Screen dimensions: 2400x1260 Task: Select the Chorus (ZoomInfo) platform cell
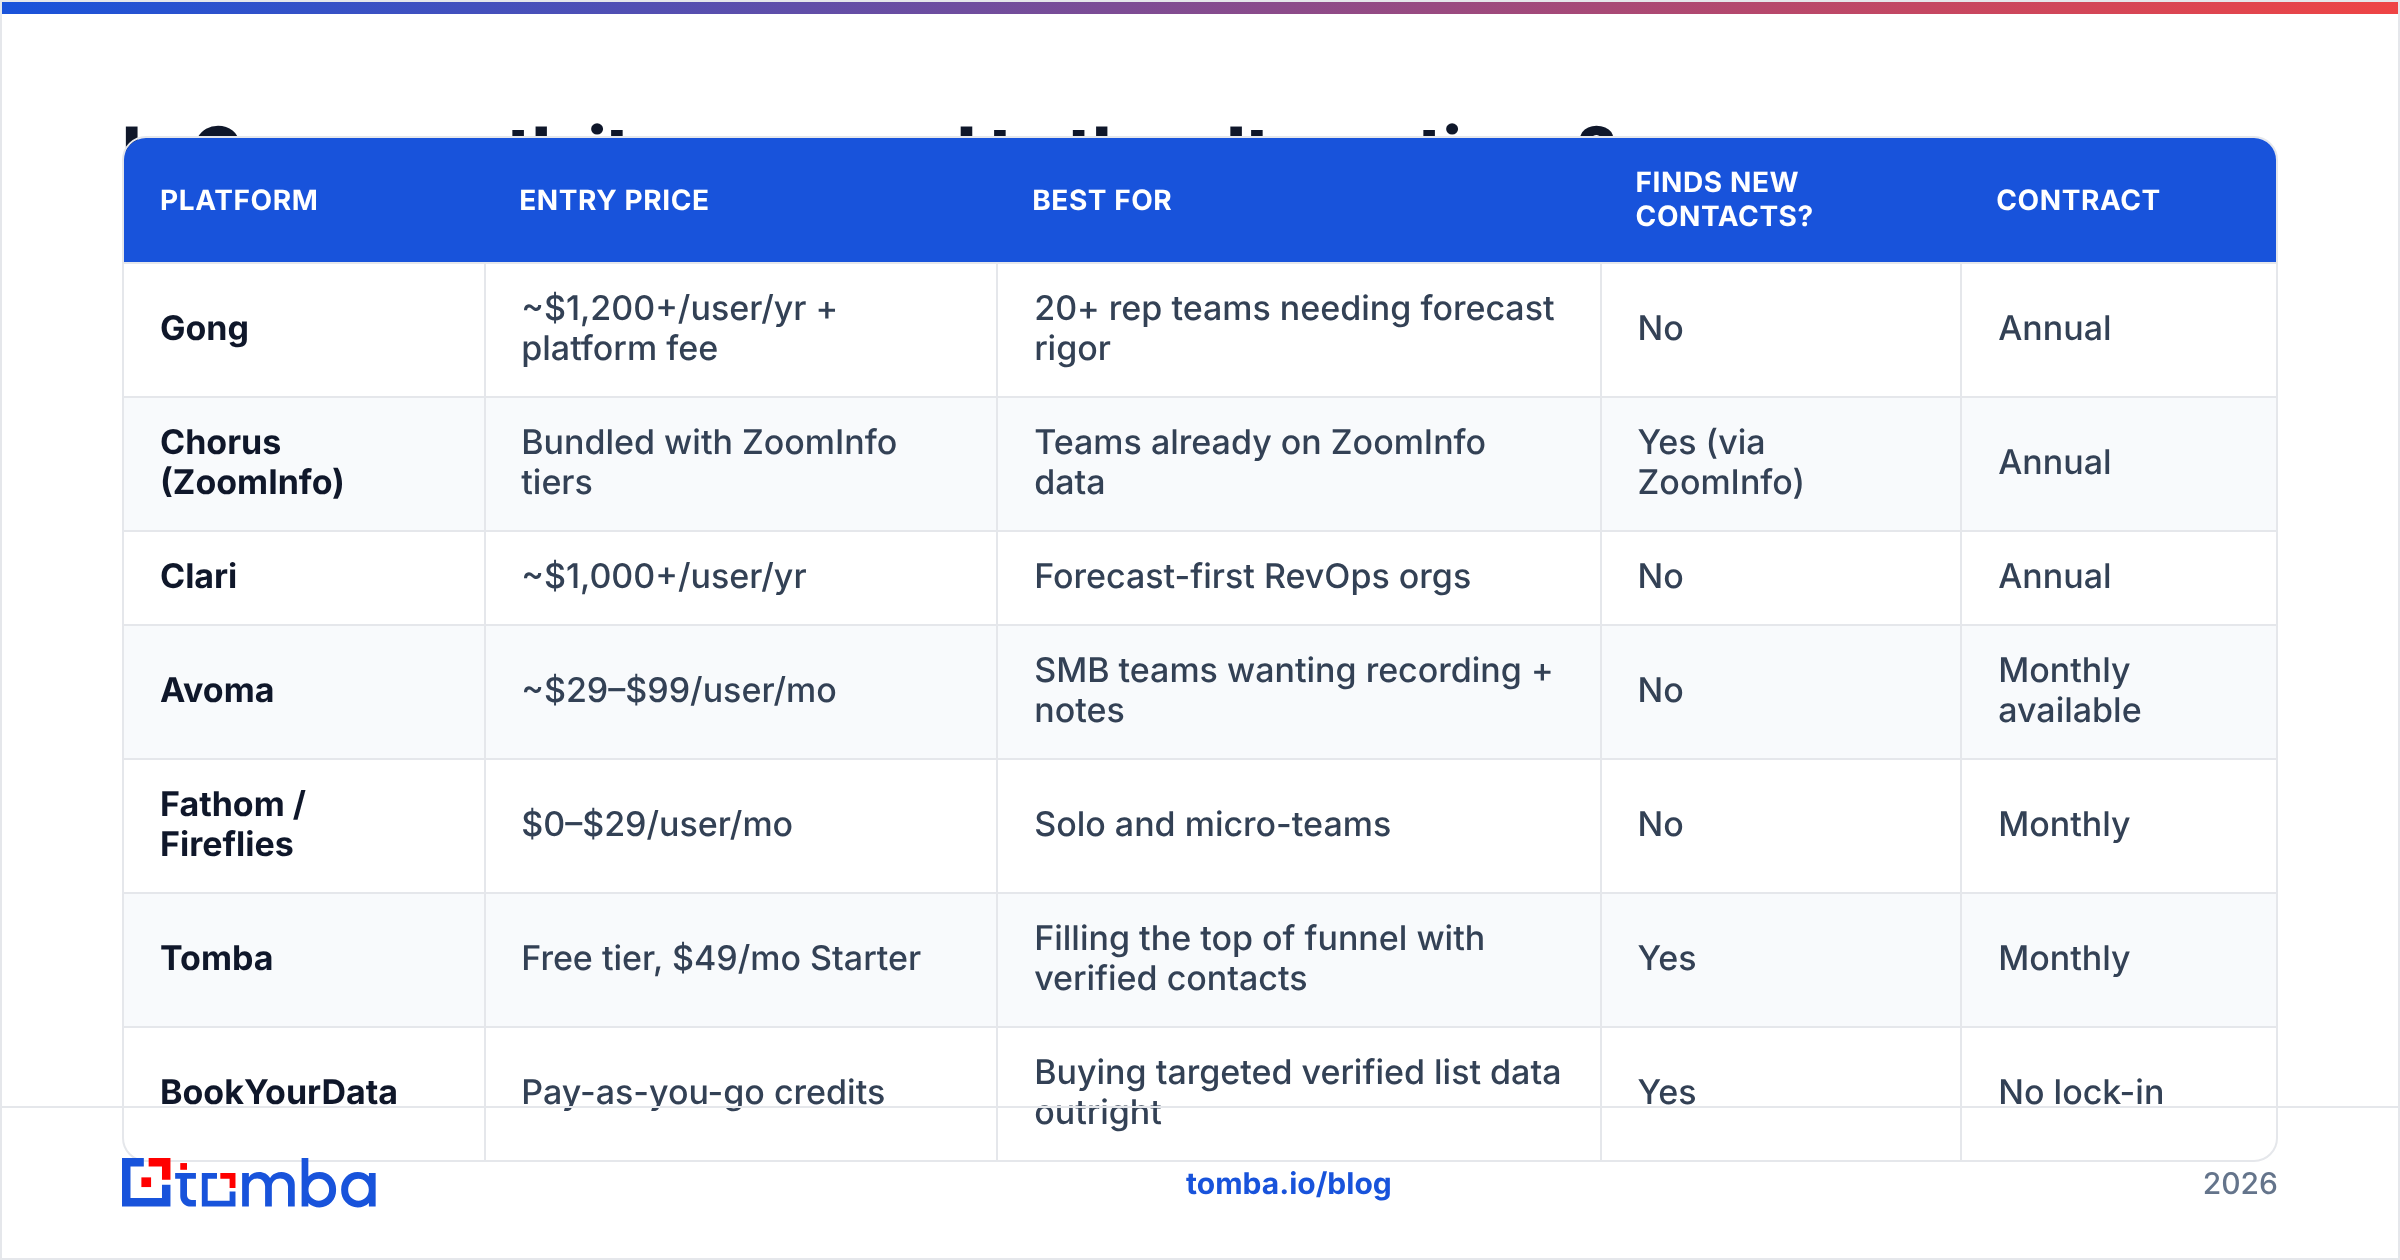[x=252, y=462]
